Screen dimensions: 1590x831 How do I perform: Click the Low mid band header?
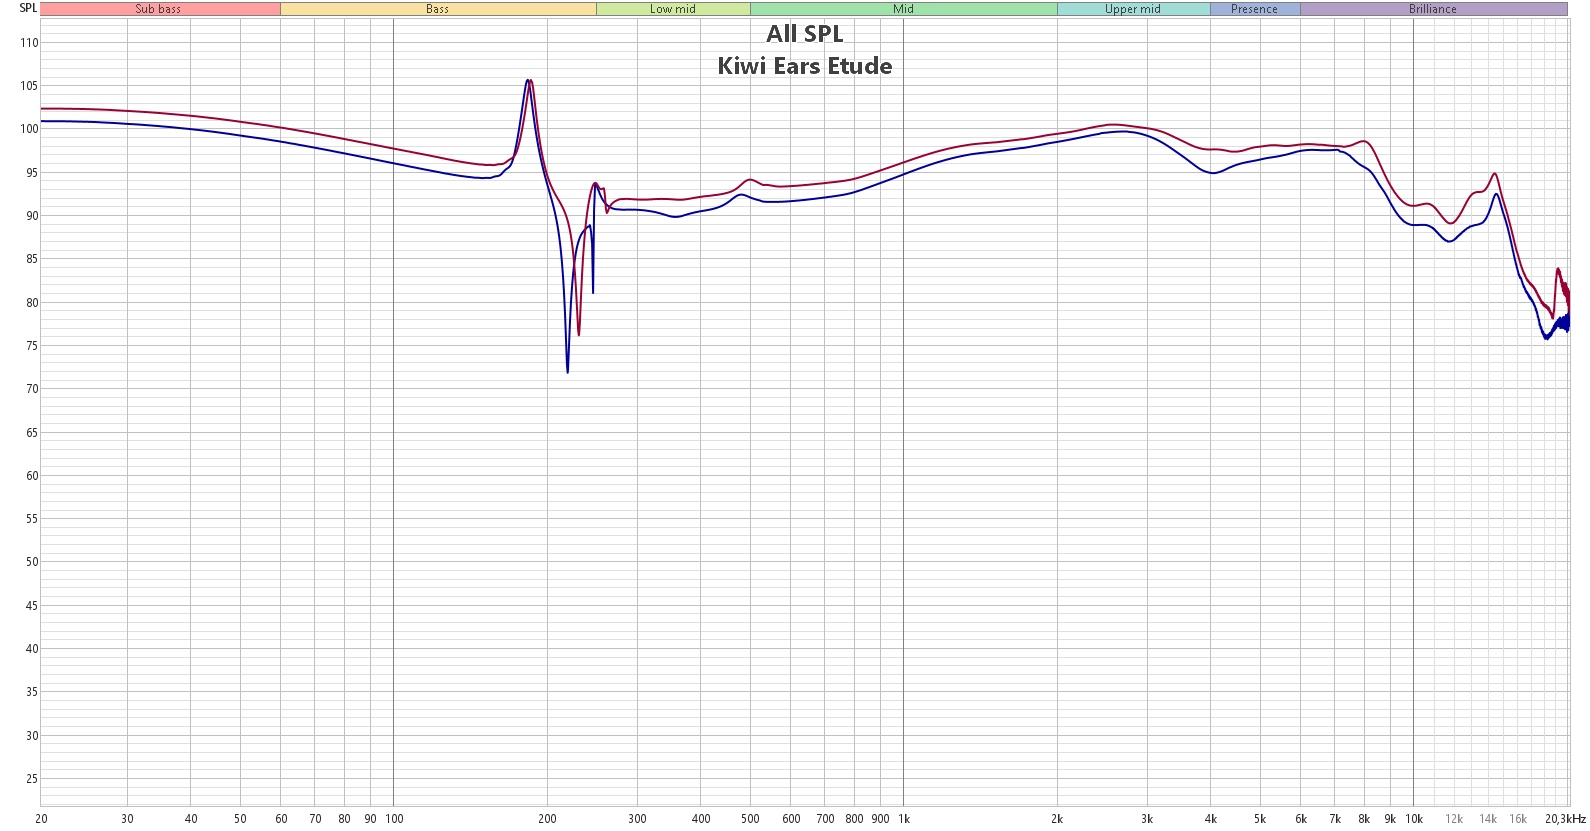(673, 9)
